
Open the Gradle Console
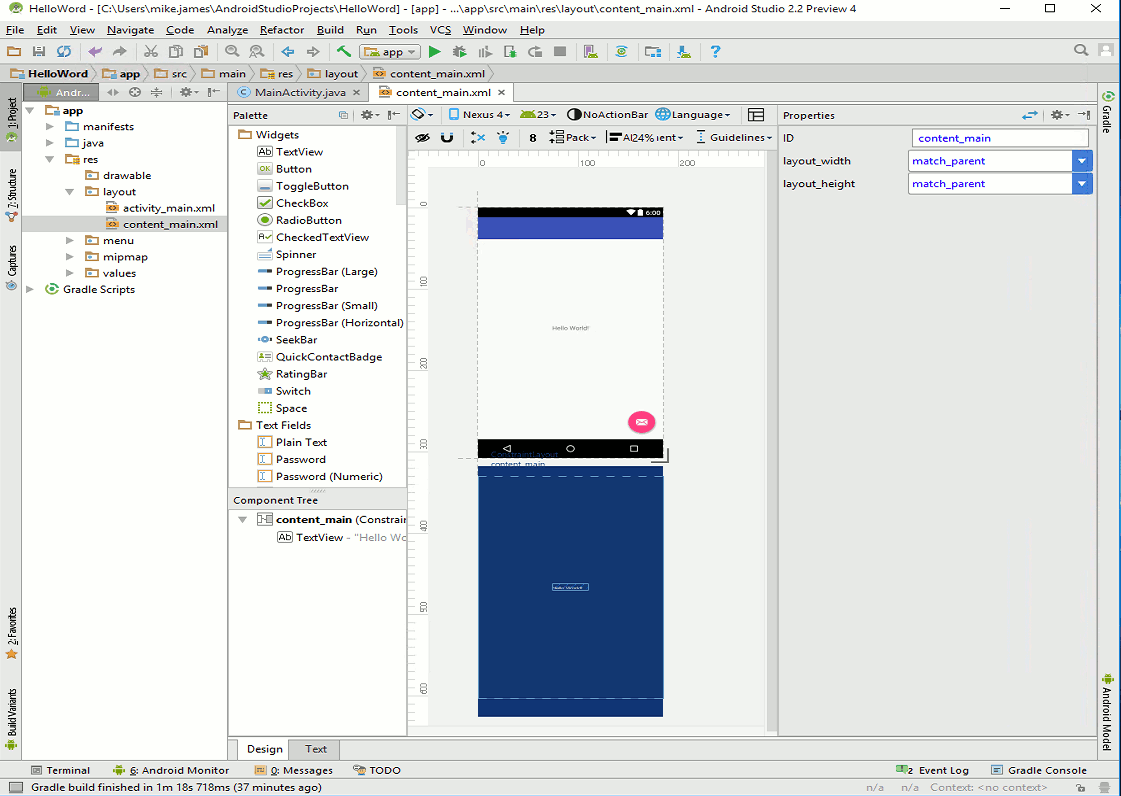[x=1039, y=770]
